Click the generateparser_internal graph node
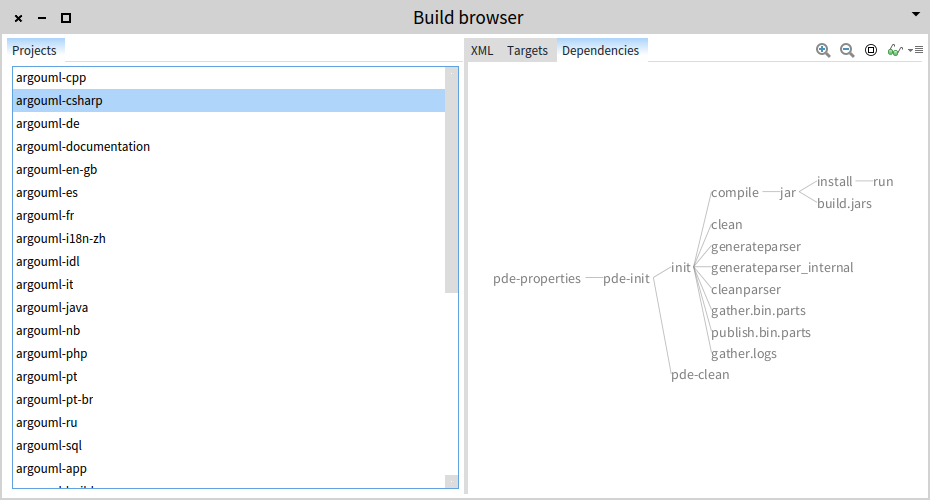This screenshot has width=930, height=500. [782, 268]
